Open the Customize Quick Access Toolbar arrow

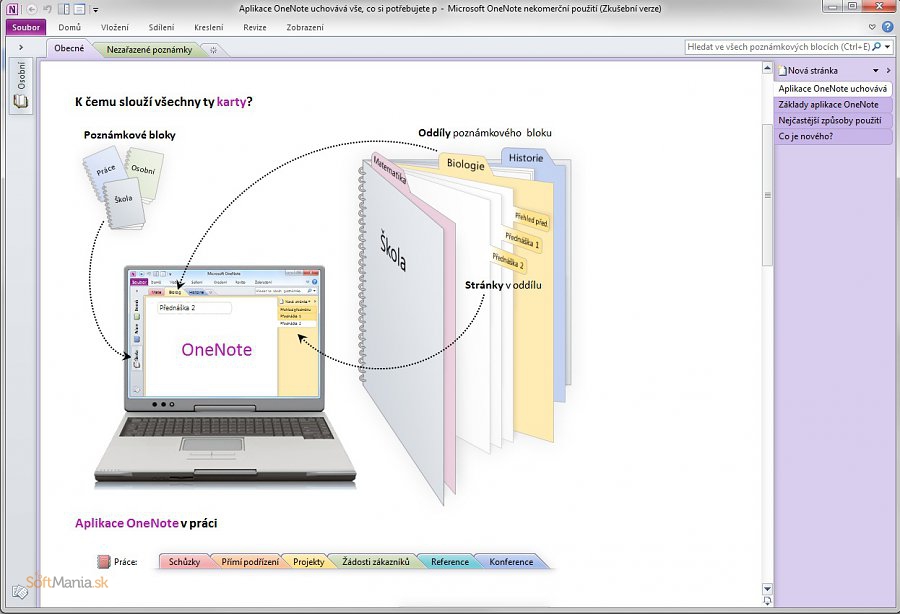pos(95,10)
